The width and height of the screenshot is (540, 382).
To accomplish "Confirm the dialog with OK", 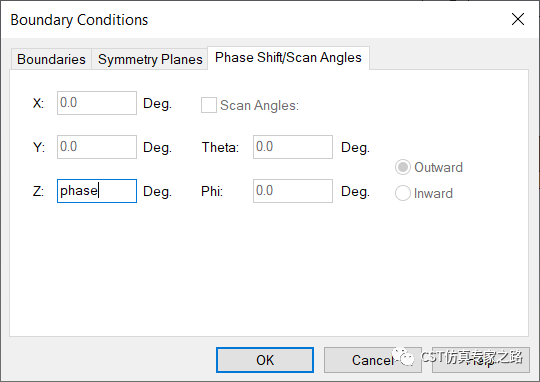I will click(265, 360).
